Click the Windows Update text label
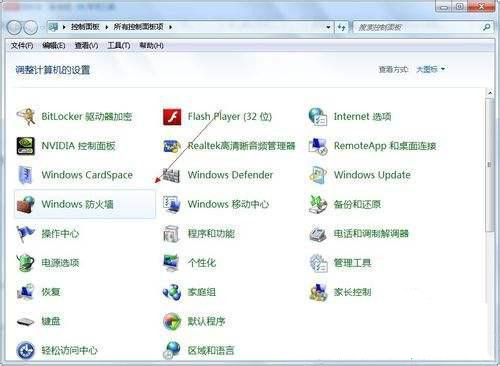Screen dimensions: 500x366 coord(372,175)
